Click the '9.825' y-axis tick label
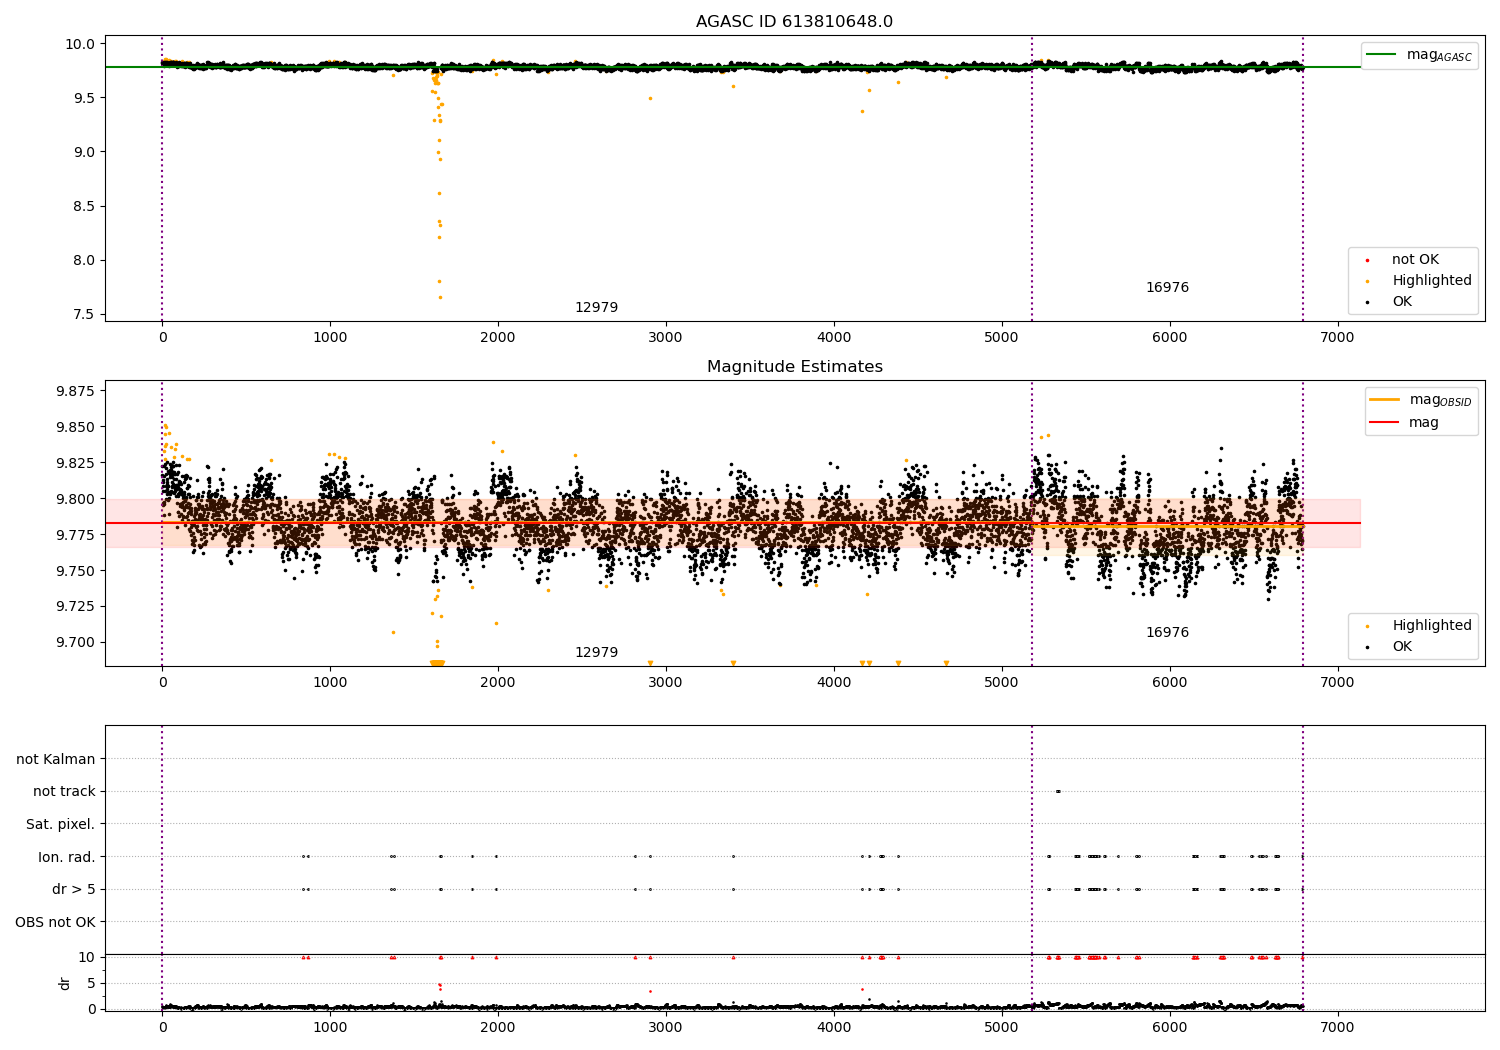 click(75, 463)
